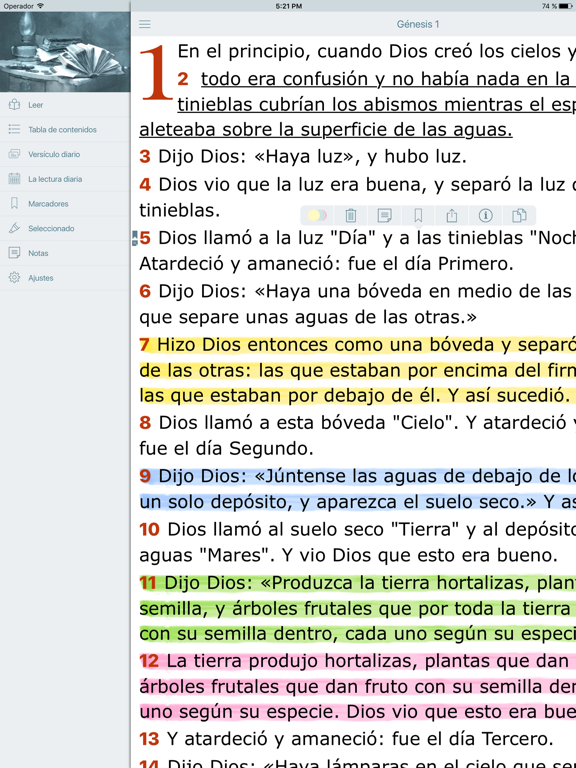Open La lectura diaria

(65, 179)
